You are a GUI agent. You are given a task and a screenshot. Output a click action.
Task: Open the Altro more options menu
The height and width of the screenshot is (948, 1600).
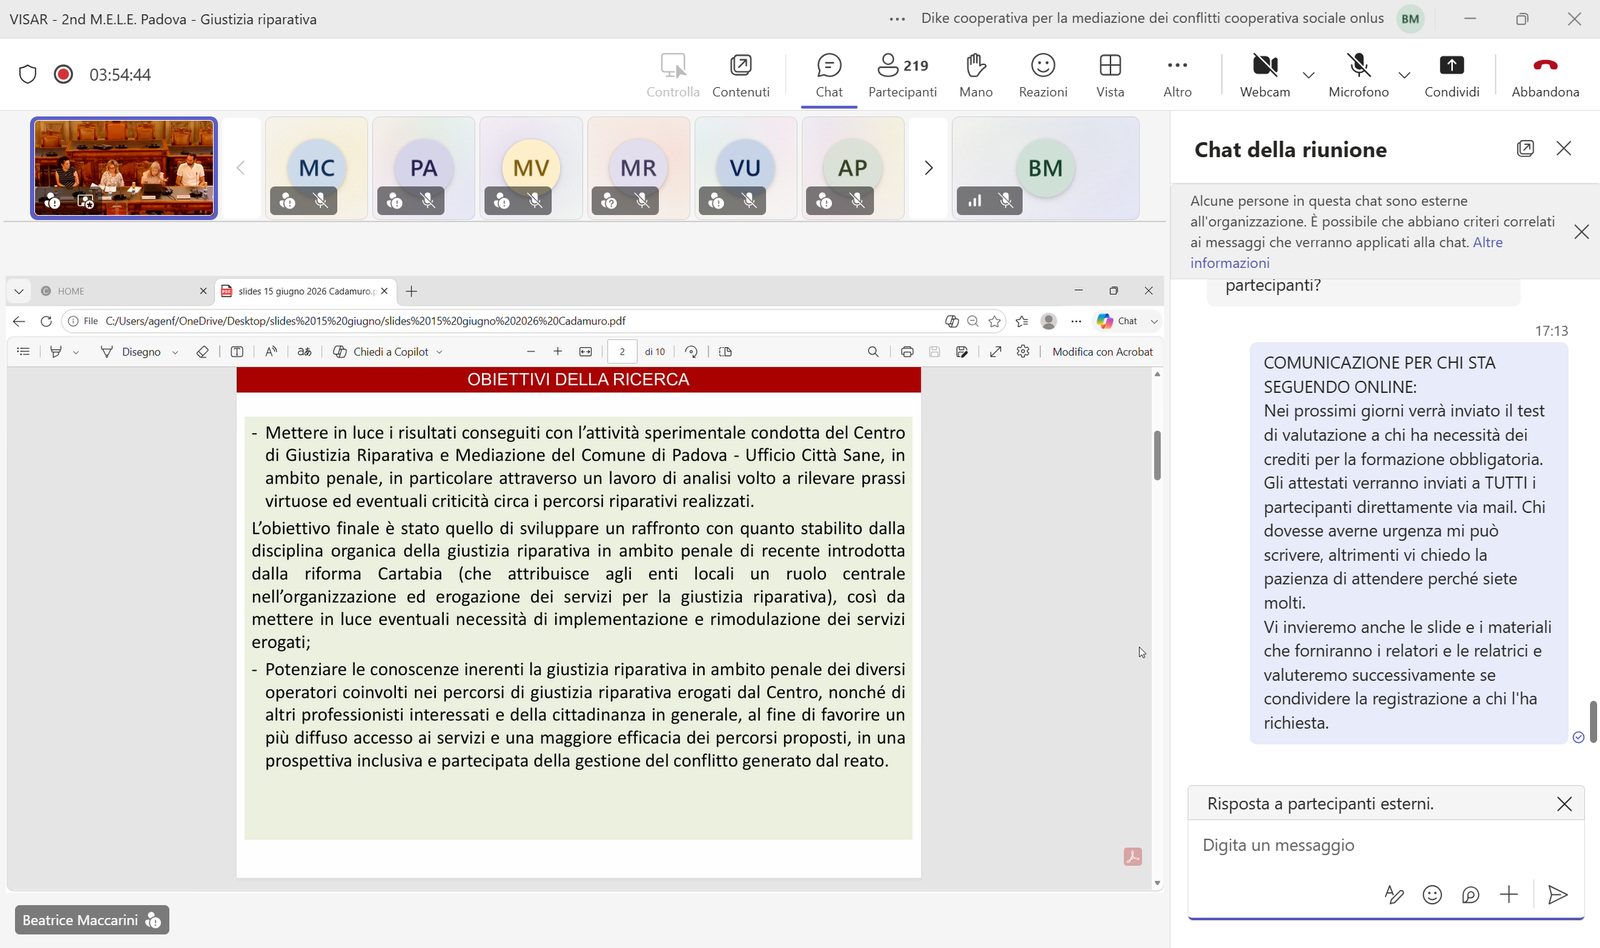coord(1177,76)
